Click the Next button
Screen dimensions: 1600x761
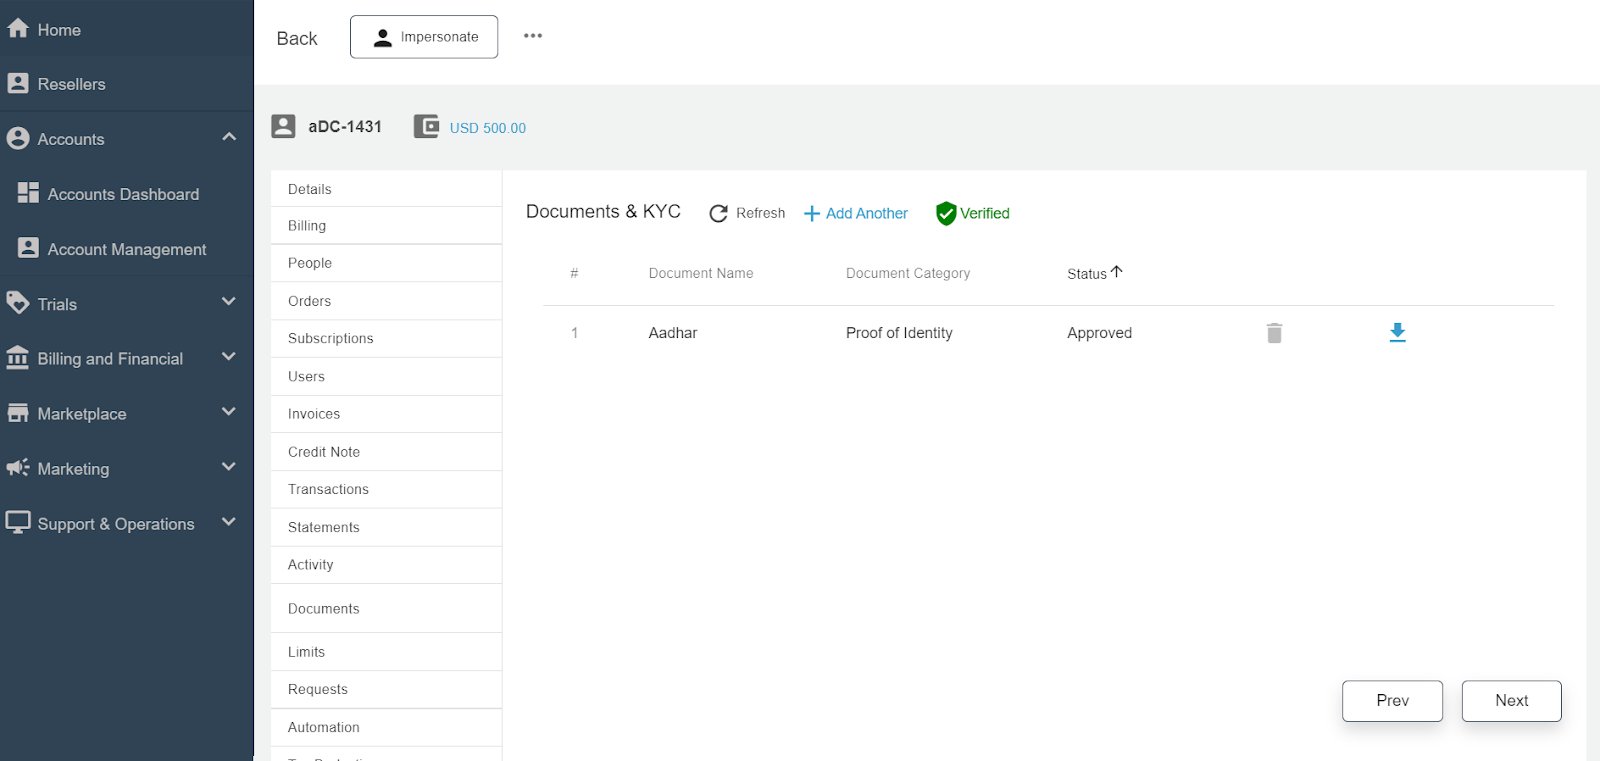(1511, 701)
